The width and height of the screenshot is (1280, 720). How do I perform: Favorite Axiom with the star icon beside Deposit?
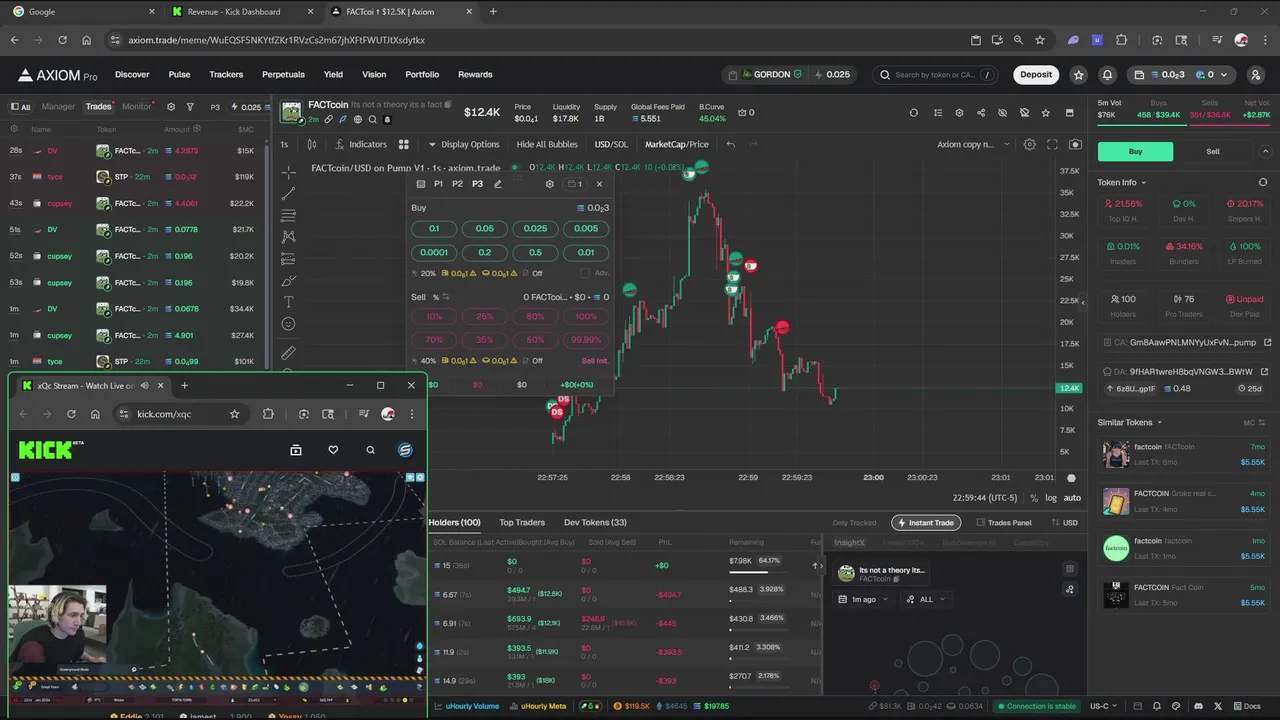click(x=1078, y=75)
